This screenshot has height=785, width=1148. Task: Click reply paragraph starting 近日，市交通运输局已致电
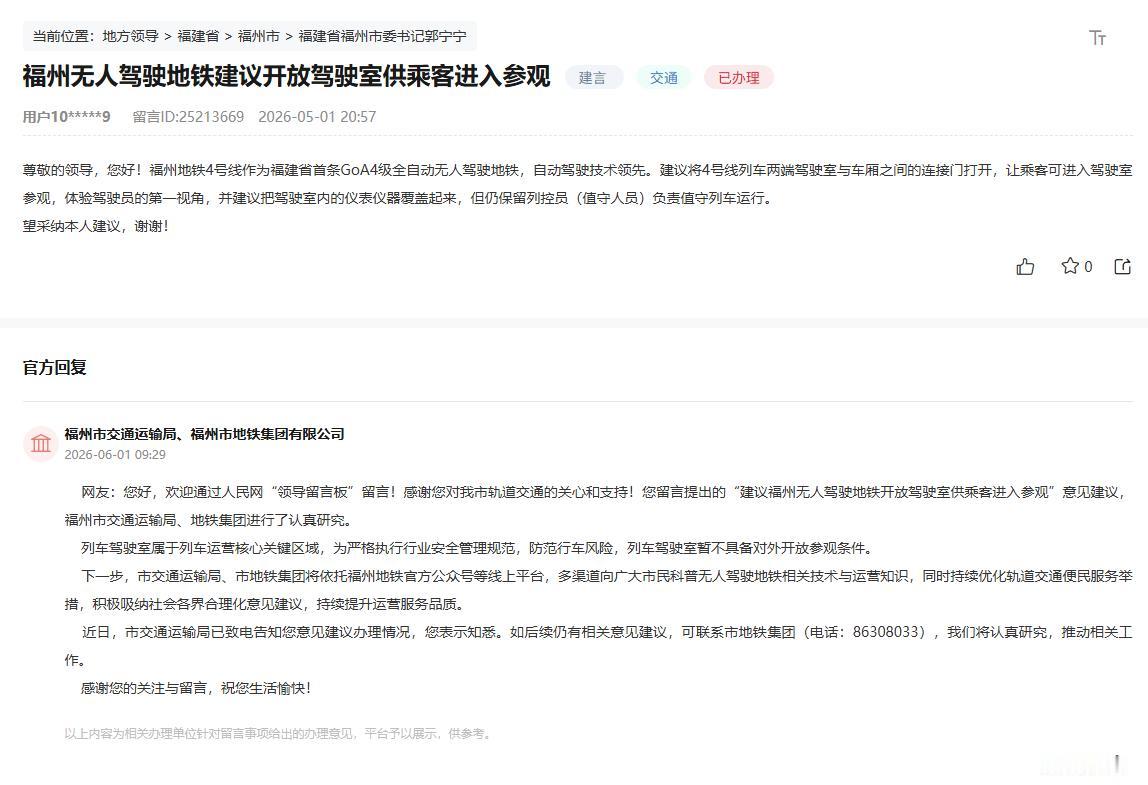click(598, 646)
